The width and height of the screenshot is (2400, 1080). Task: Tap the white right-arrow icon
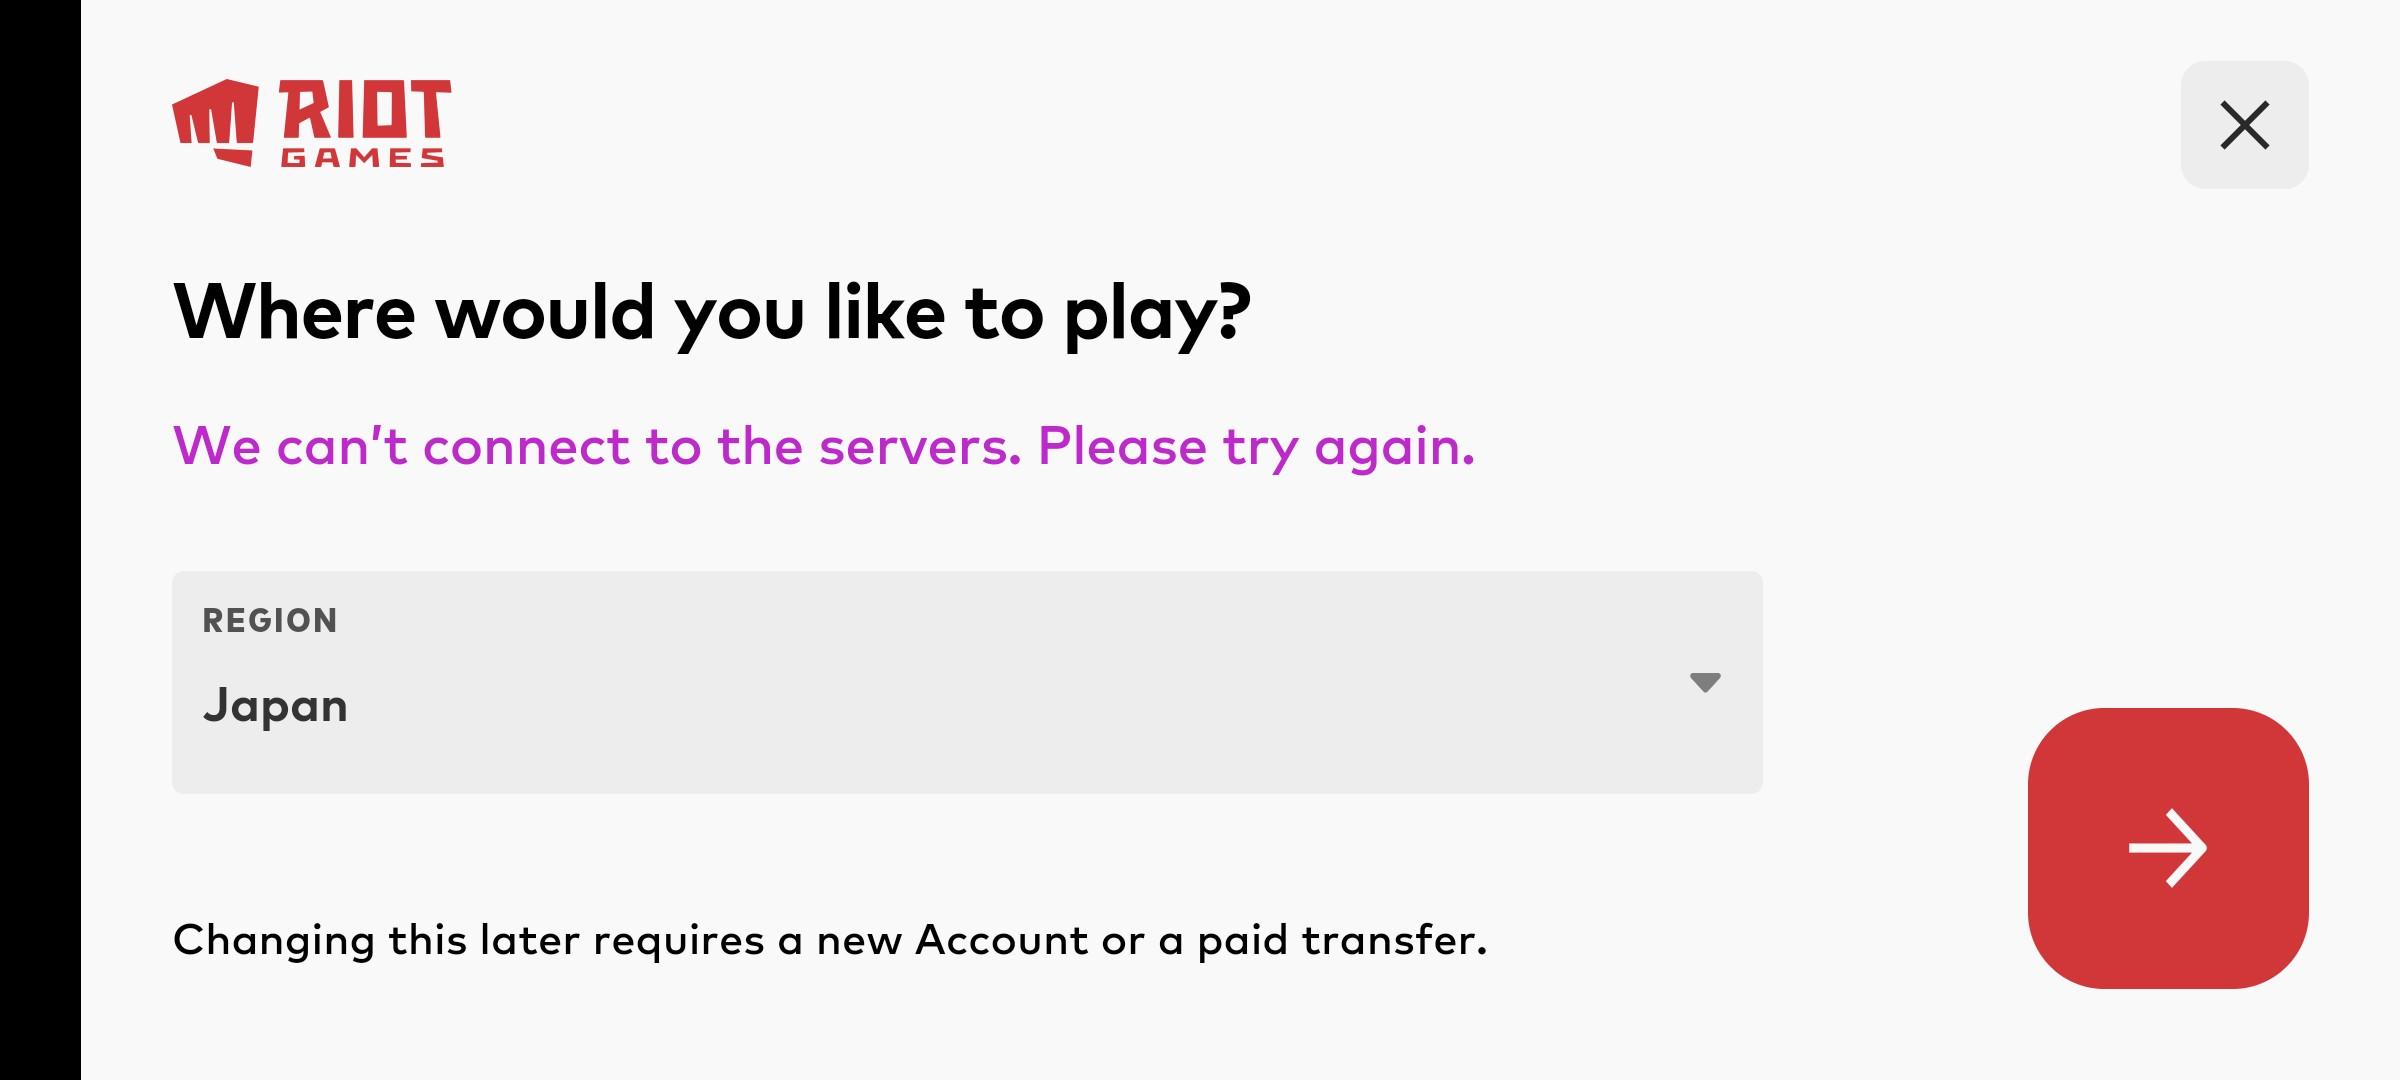(x=2168, y=848)
